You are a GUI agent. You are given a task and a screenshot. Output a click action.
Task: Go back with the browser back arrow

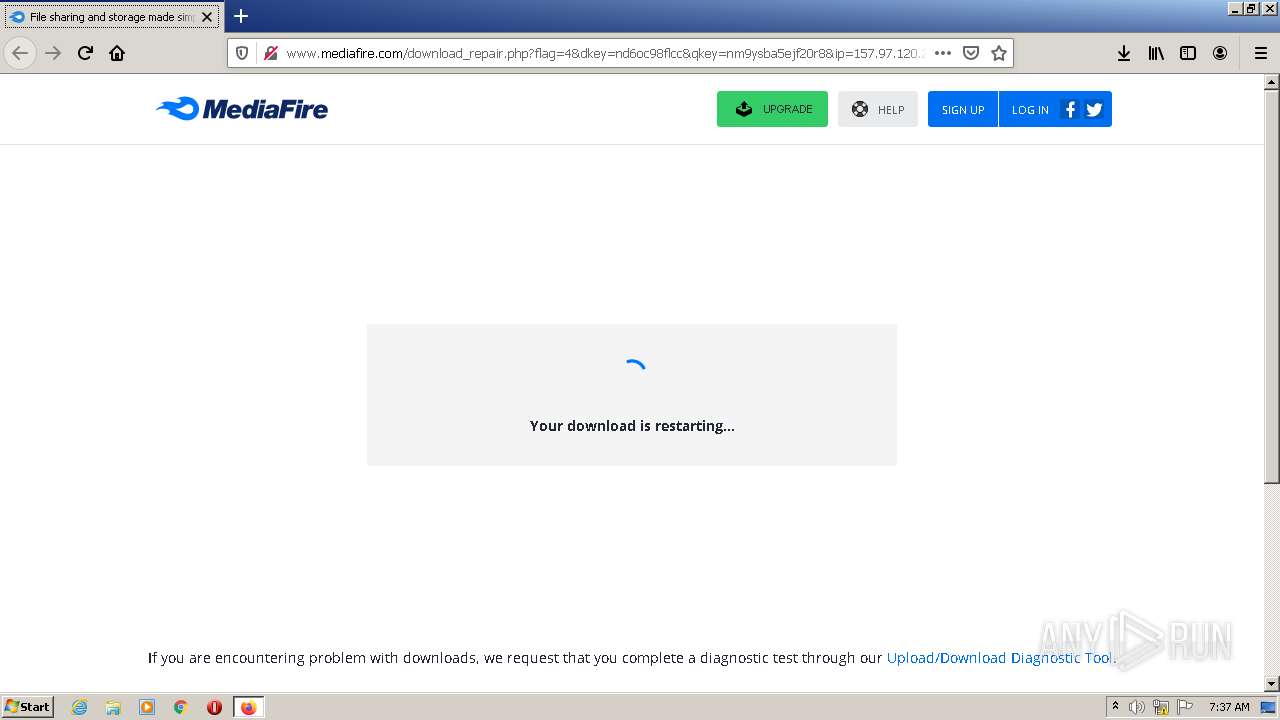(x=20, y=53)
